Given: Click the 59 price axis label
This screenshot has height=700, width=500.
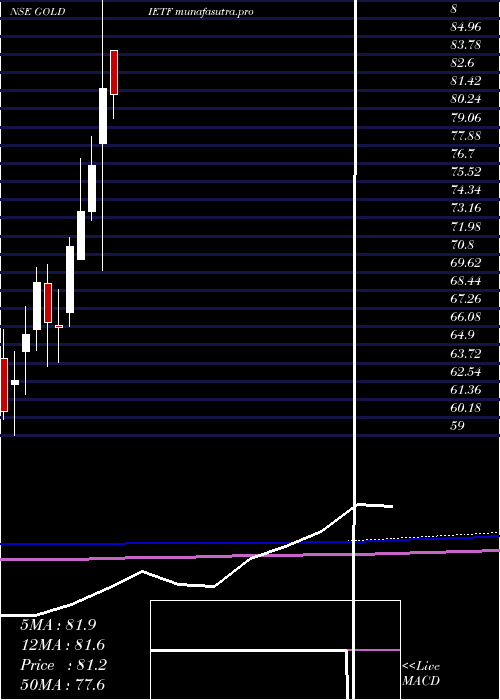Looking at the screenshot, I should pyautogui.click(x=458, y=426).
